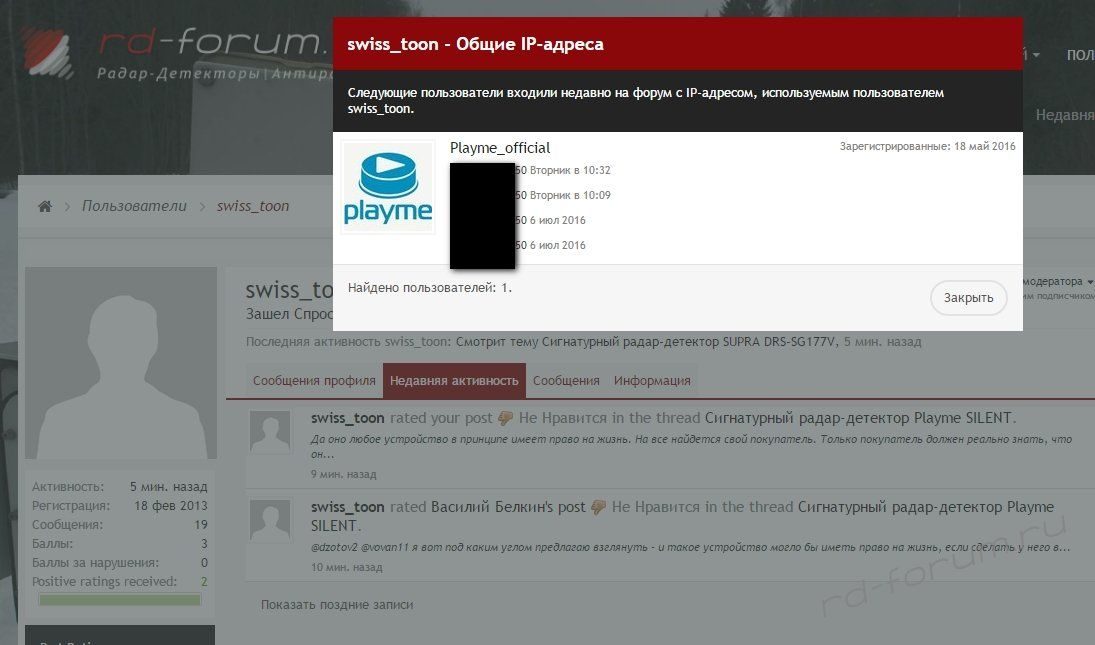Open Недавня item in the sub-navigation
Viewport: 1095px width, 645px height.
1065,114
